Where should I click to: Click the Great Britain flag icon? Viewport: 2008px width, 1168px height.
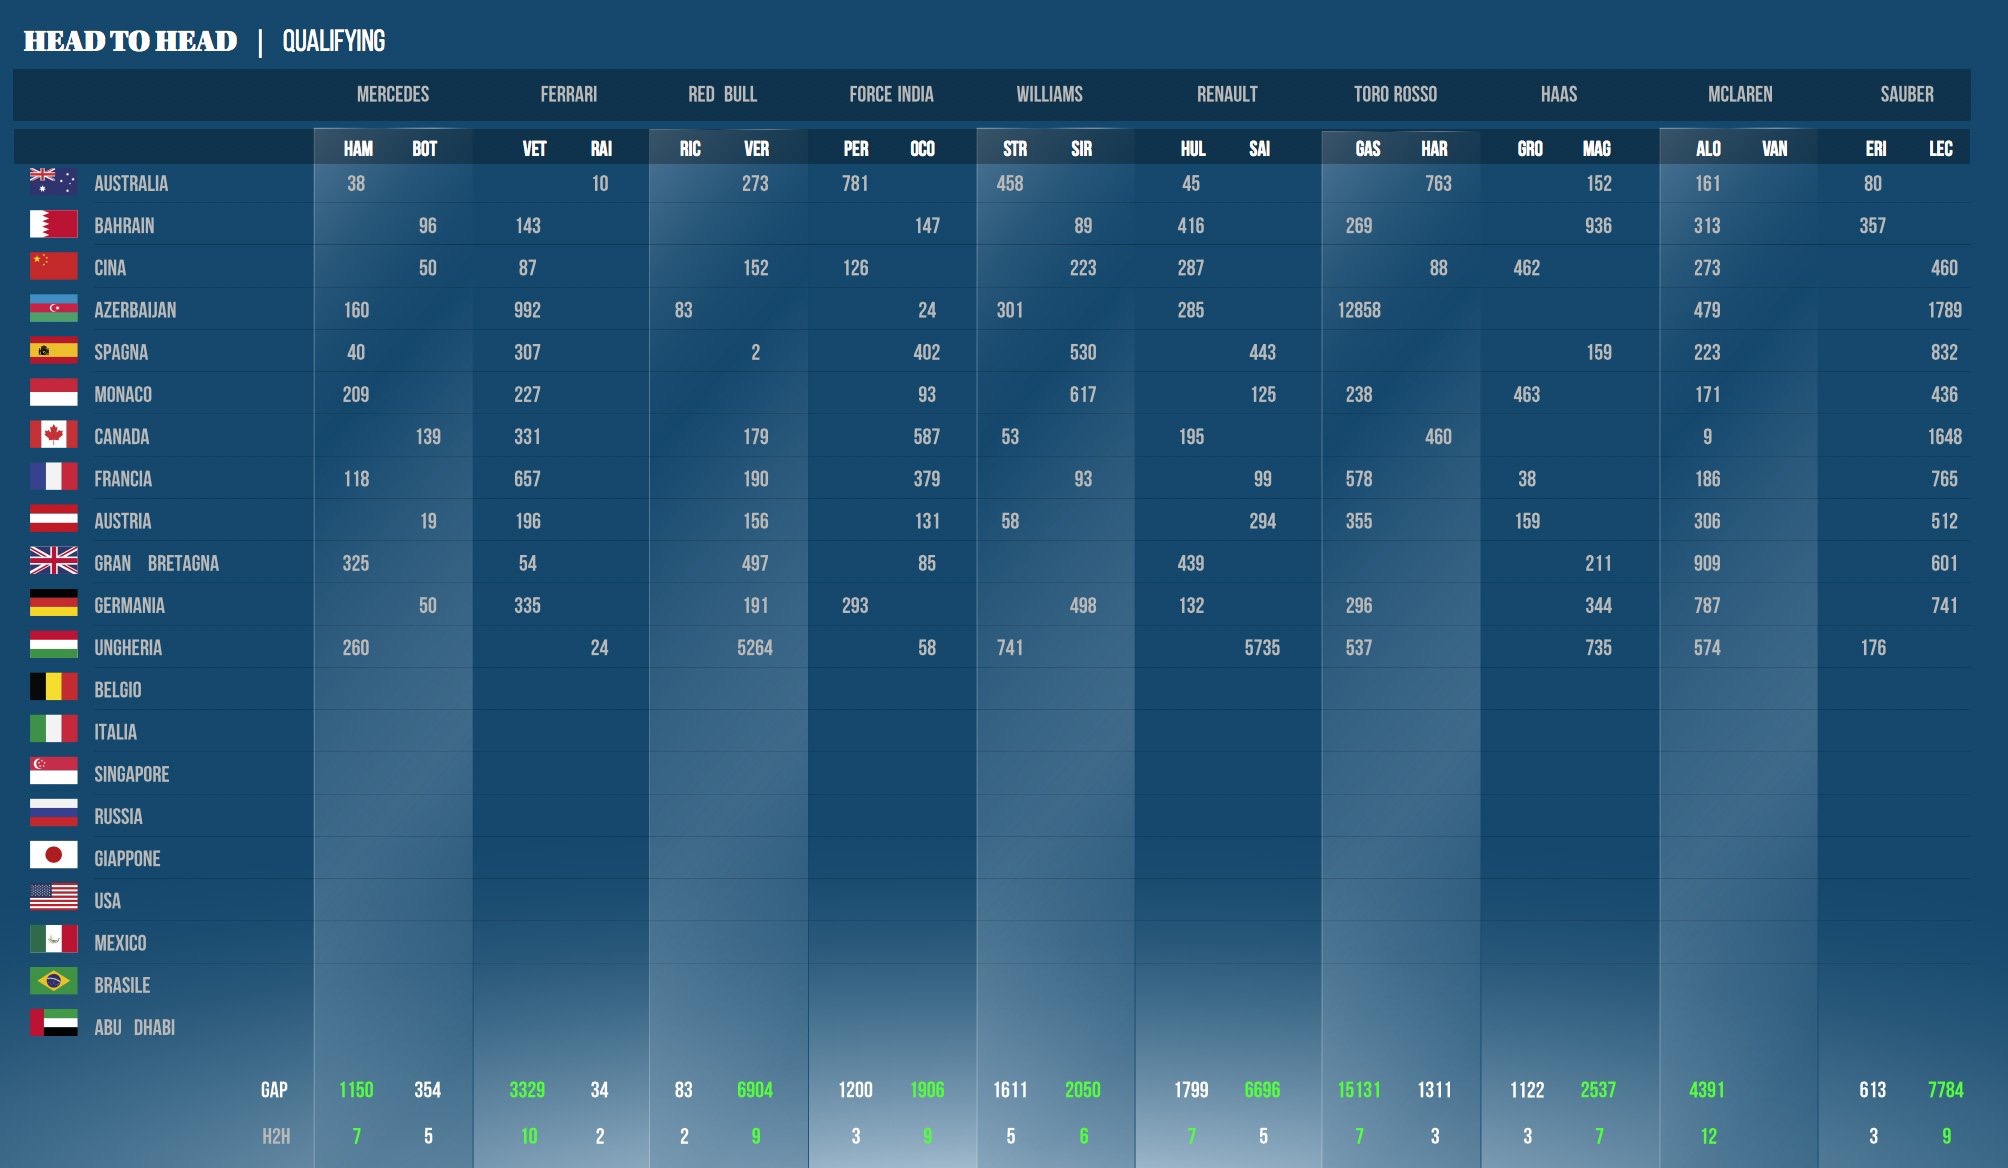(54, 561)
